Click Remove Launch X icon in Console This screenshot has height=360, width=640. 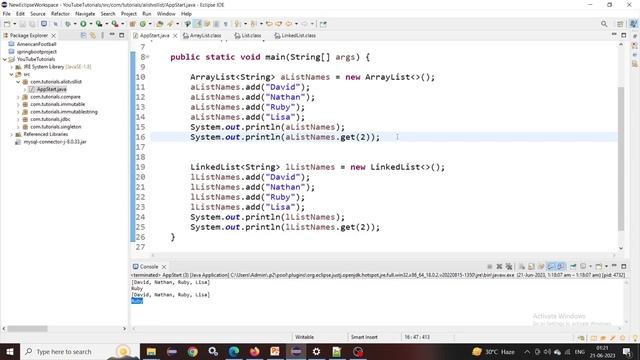[x=499, y=267]
